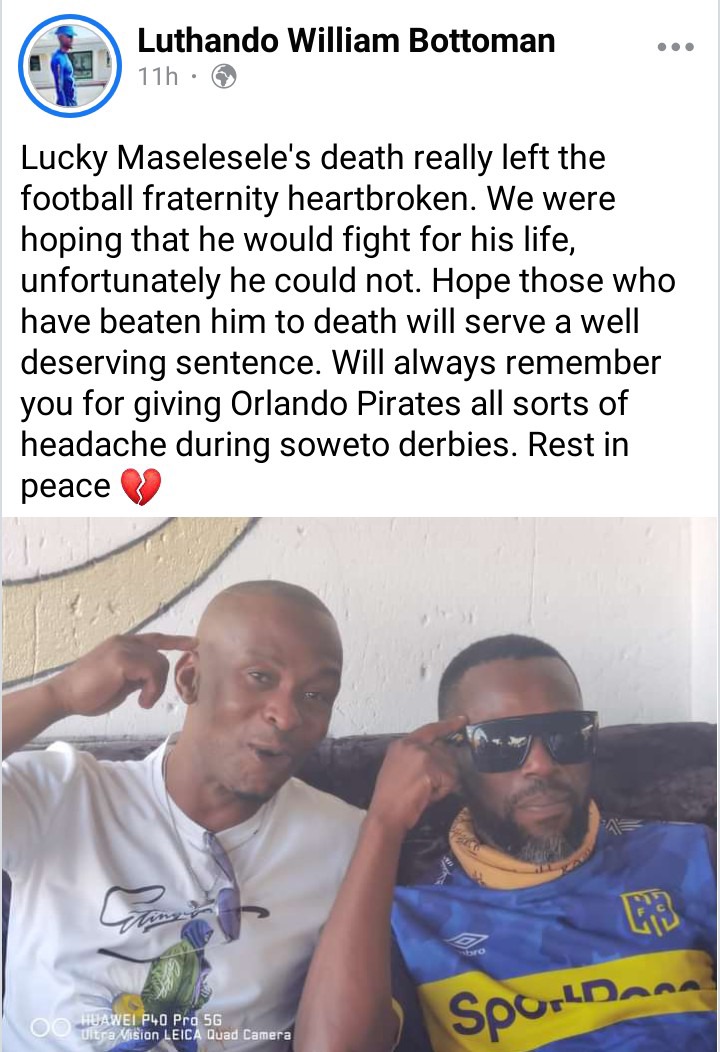The width and height of the screenshot is (720, 1052).
Task: Click the "Orlando Pirates" words in post
Action: click(346, 404)
